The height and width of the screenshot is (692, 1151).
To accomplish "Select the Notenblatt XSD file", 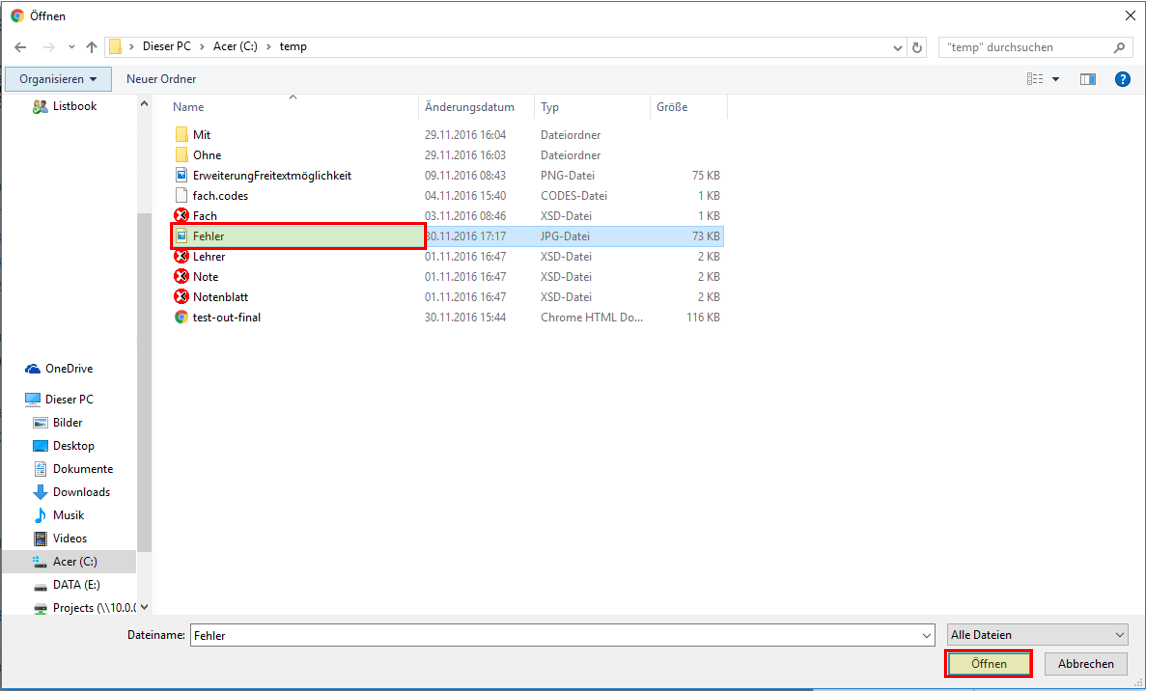I will (x=220, y=297).
